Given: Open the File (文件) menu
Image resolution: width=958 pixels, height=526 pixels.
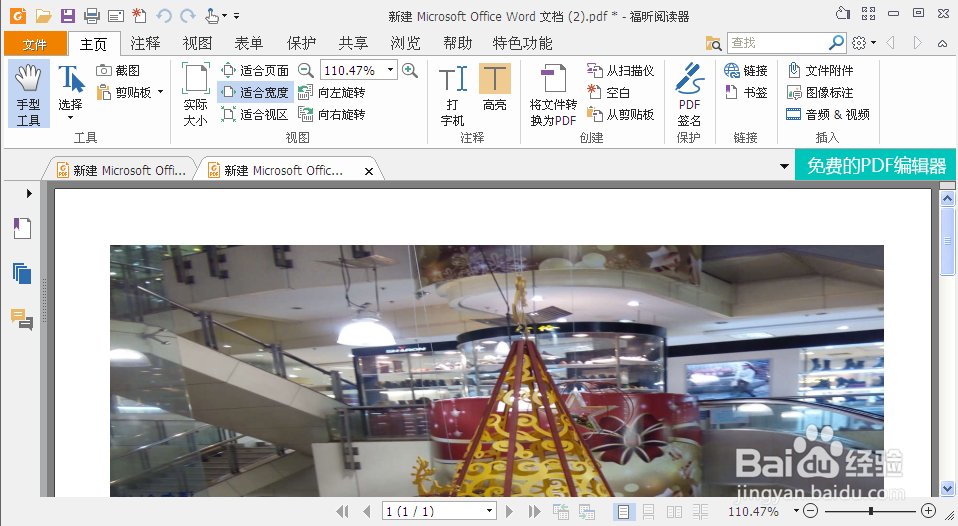Looking at the screenshot, I should click(35, 44).
